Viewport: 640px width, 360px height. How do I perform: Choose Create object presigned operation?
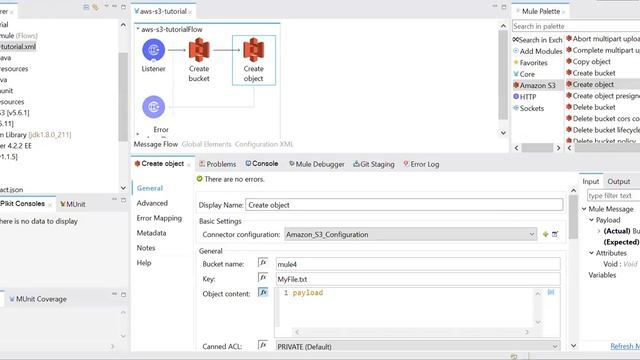coord(603,96)
